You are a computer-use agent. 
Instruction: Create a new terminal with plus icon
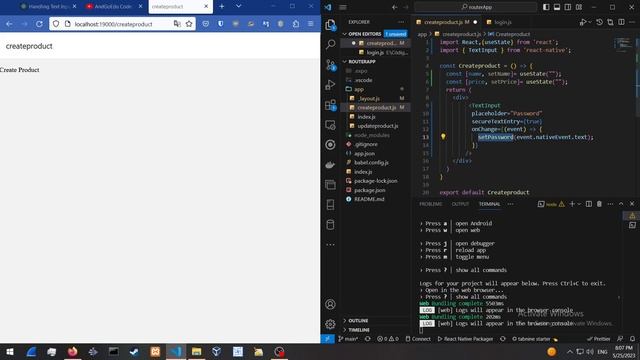tap(572, 204)
